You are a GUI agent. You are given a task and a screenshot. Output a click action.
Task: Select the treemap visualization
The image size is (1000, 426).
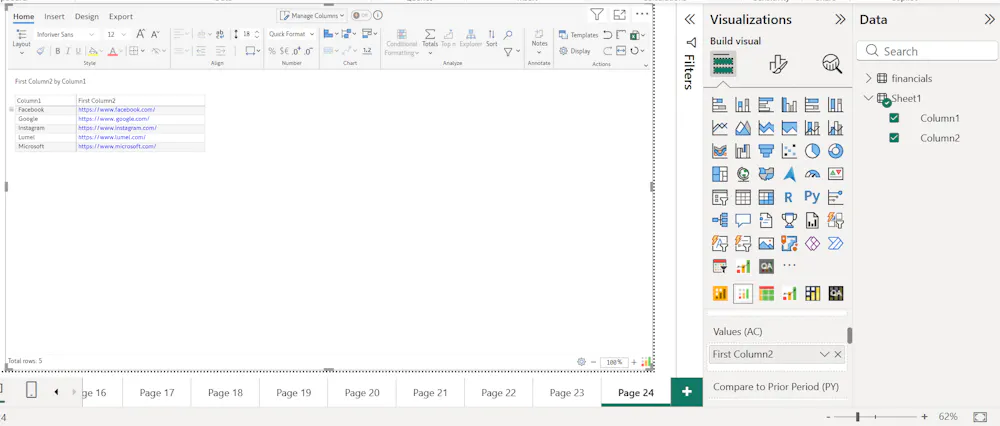(x=719, y=173)
